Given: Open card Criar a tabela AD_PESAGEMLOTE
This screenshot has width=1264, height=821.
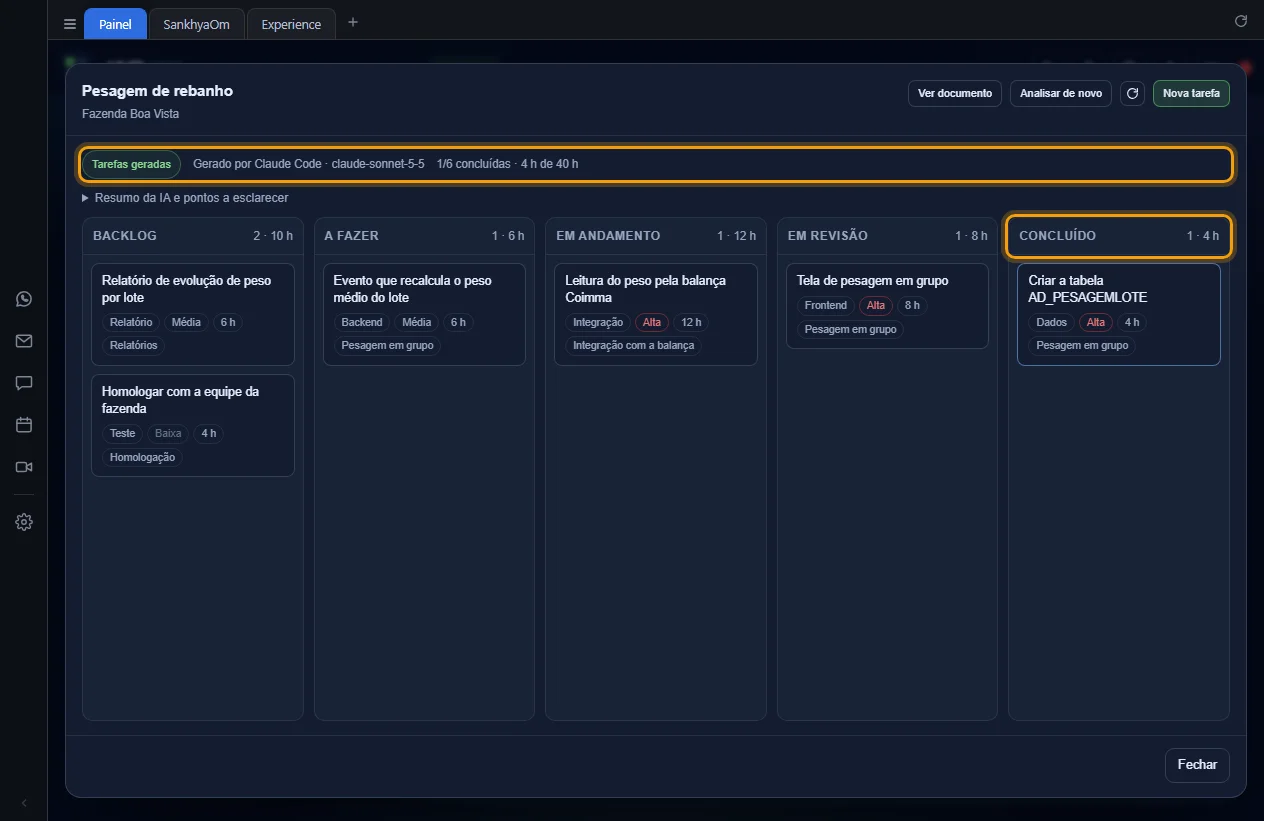Looking at the screenshot, I should click(x=1119, y=314).
